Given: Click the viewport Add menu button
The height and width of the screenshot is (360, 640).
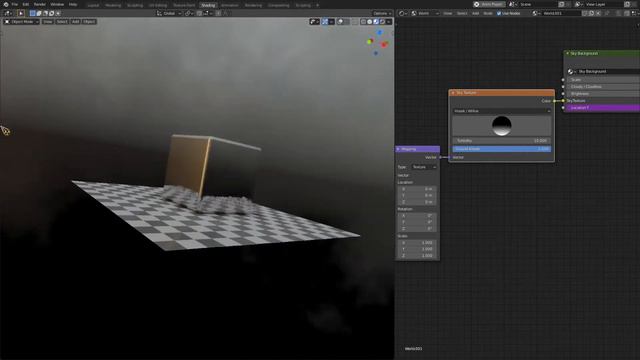Looking at the screenshot, I should pos(76,22).
